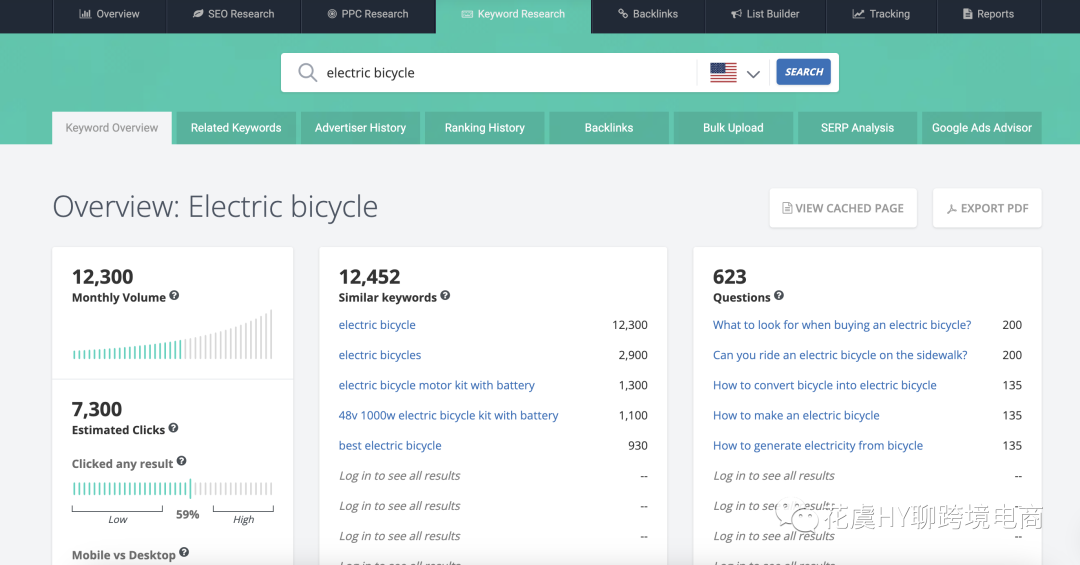Switch to the Related Keywords tab
Image resolution: width=1080 pixels, height=565 pixels.
tap(236, 128)
